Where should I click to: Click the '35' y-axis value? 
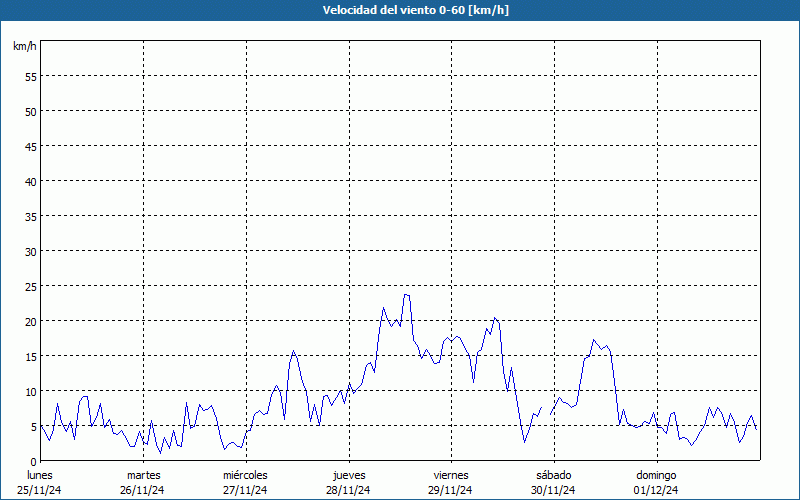click(31, 216)
